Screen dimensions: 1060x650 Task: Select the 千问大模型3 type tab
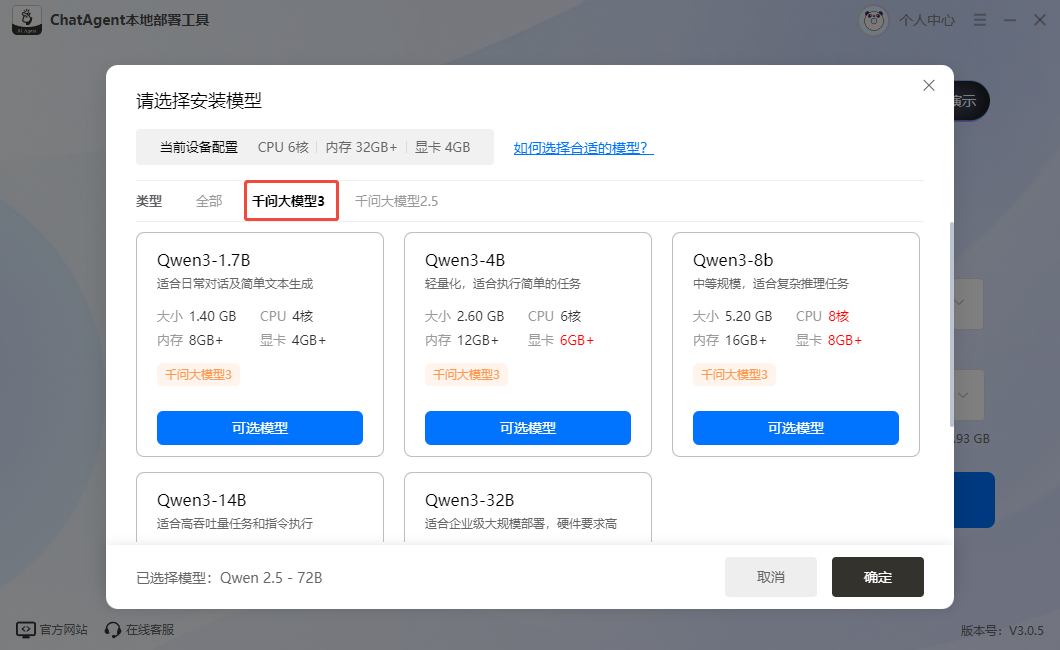coord(291,201)
